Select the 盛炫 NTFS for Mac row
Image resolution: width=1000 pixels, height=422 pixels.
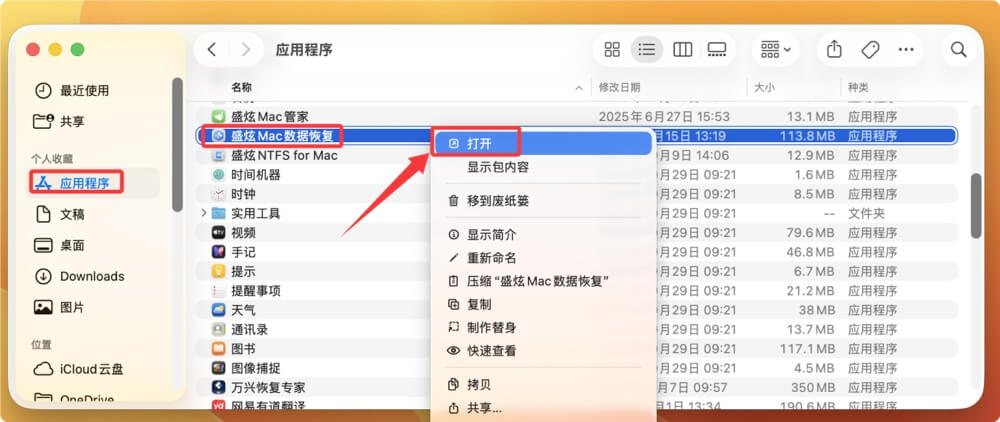coord(575,155)
